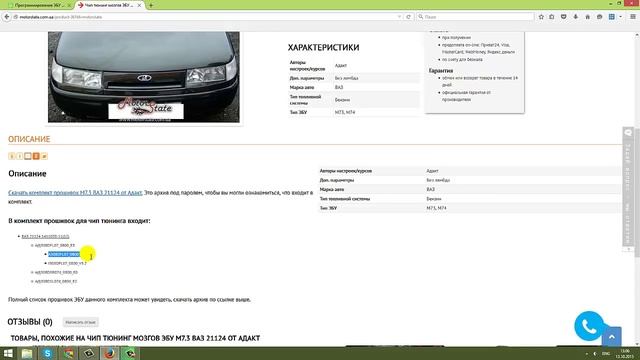Click the 'Без лямбда' value in ХАРАКТЕРИСТИКИ table
Screen dimensions: 640x360
click(x=347, y=78)
